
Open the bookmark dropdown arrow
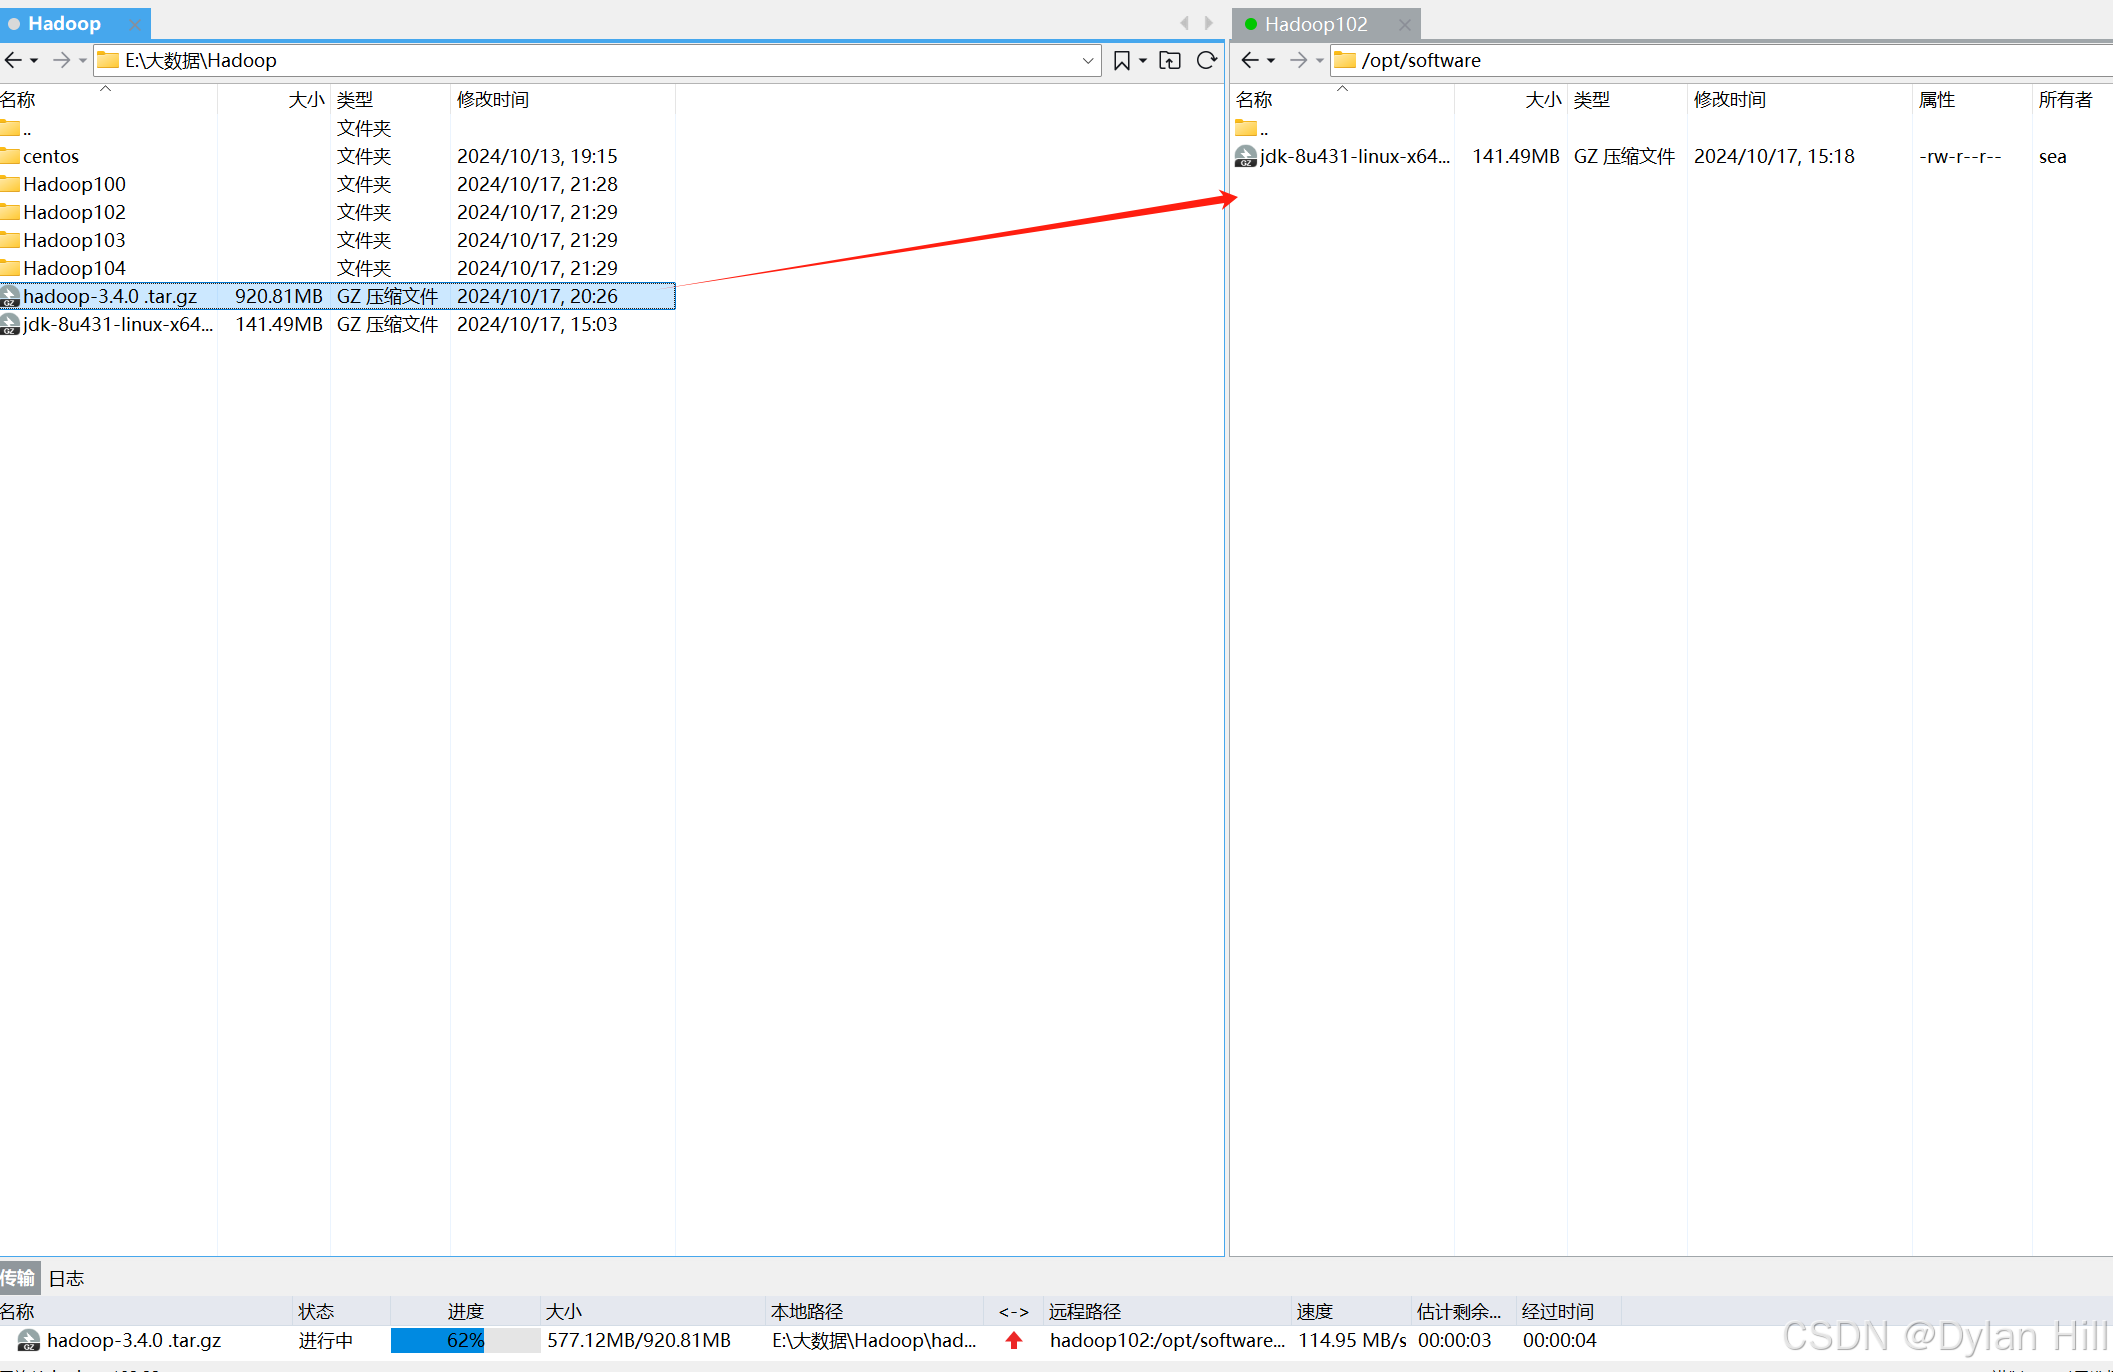point(1143,60)
